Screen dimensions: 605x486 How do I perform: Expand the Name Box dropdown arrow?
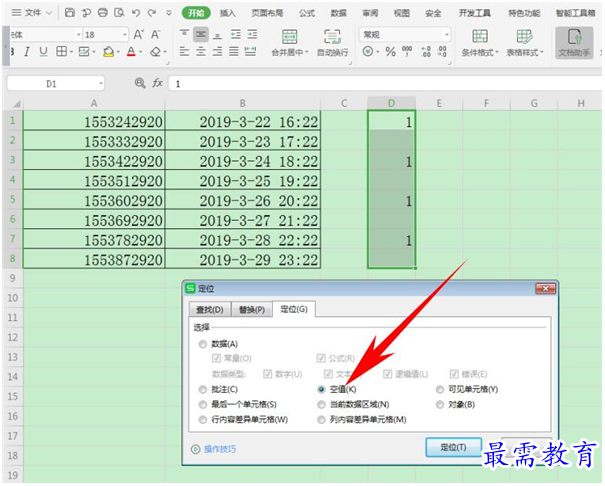click(101, 83)
